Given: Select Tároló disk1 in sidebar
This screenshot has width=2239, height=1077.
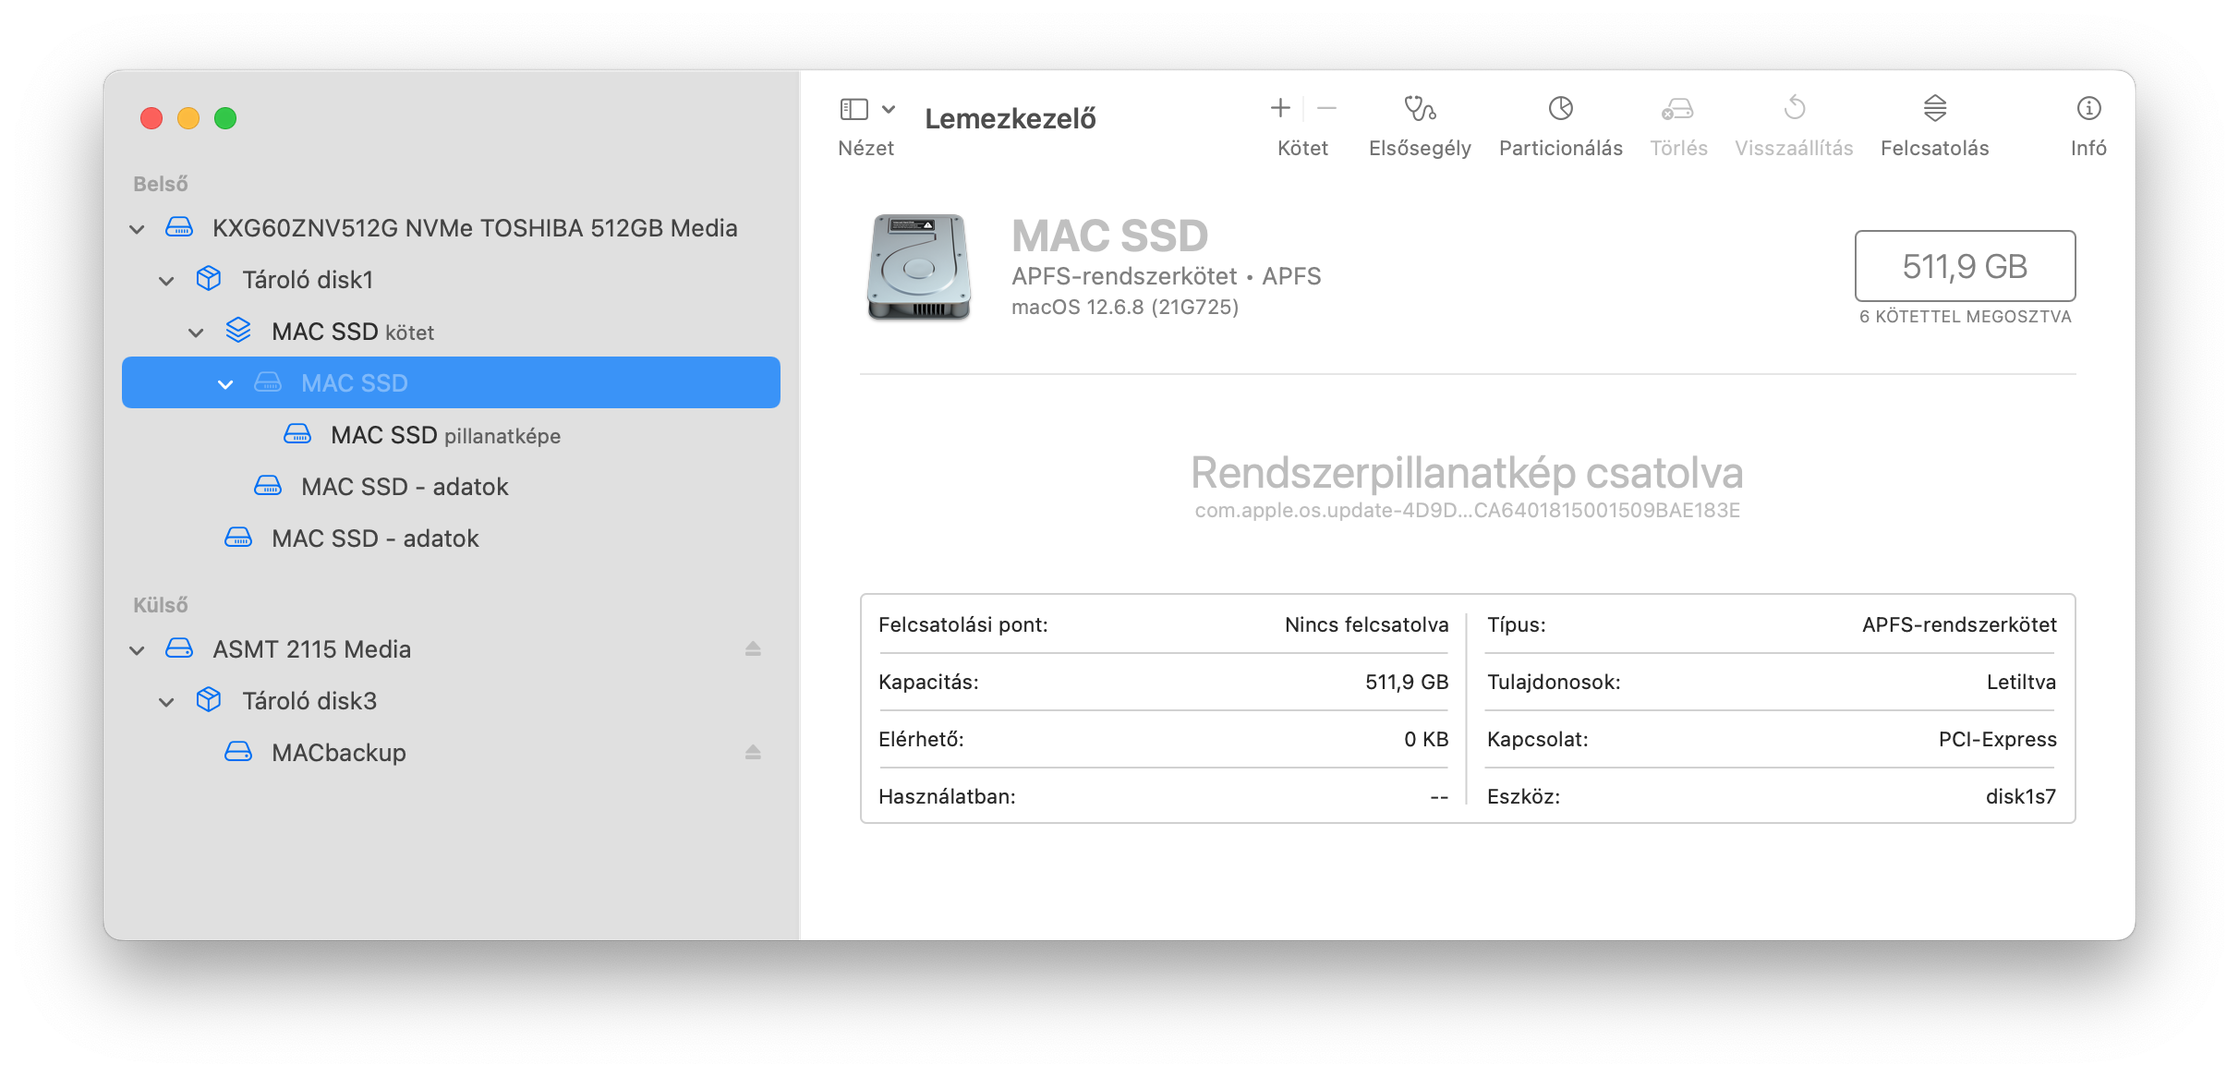Looking at the screenshot, I should [x=451, y=280].
